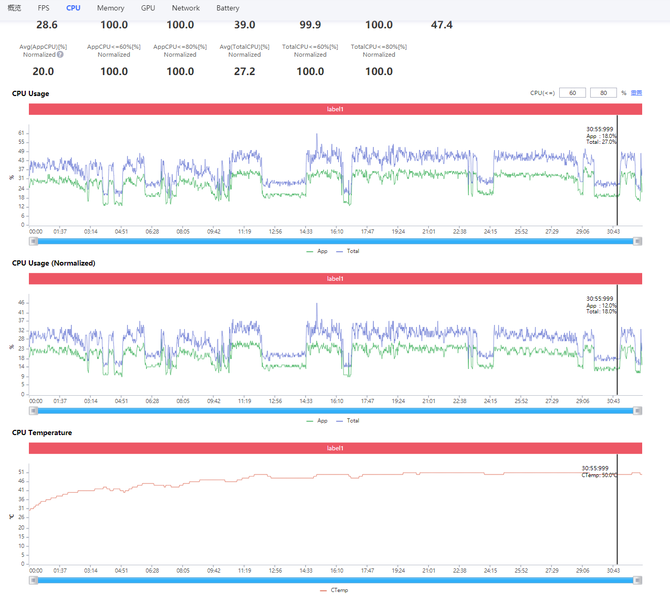The height and width of the screenshot is (602, 670).
Task: Hide the Total series in CPU Usage (Normalized)
Action: (x=349, y=421)
